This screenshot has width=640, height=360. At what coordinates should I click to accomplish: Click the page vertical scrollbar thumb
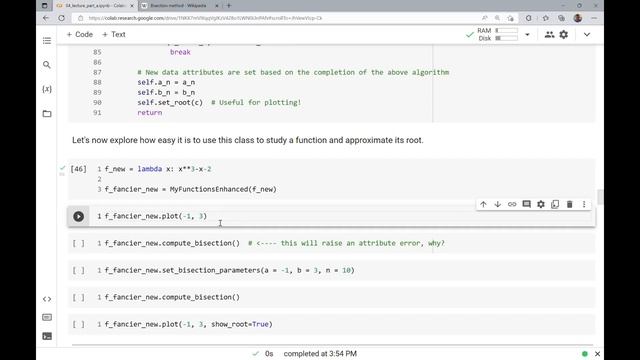pyautogui.click(x=600, y=197)
